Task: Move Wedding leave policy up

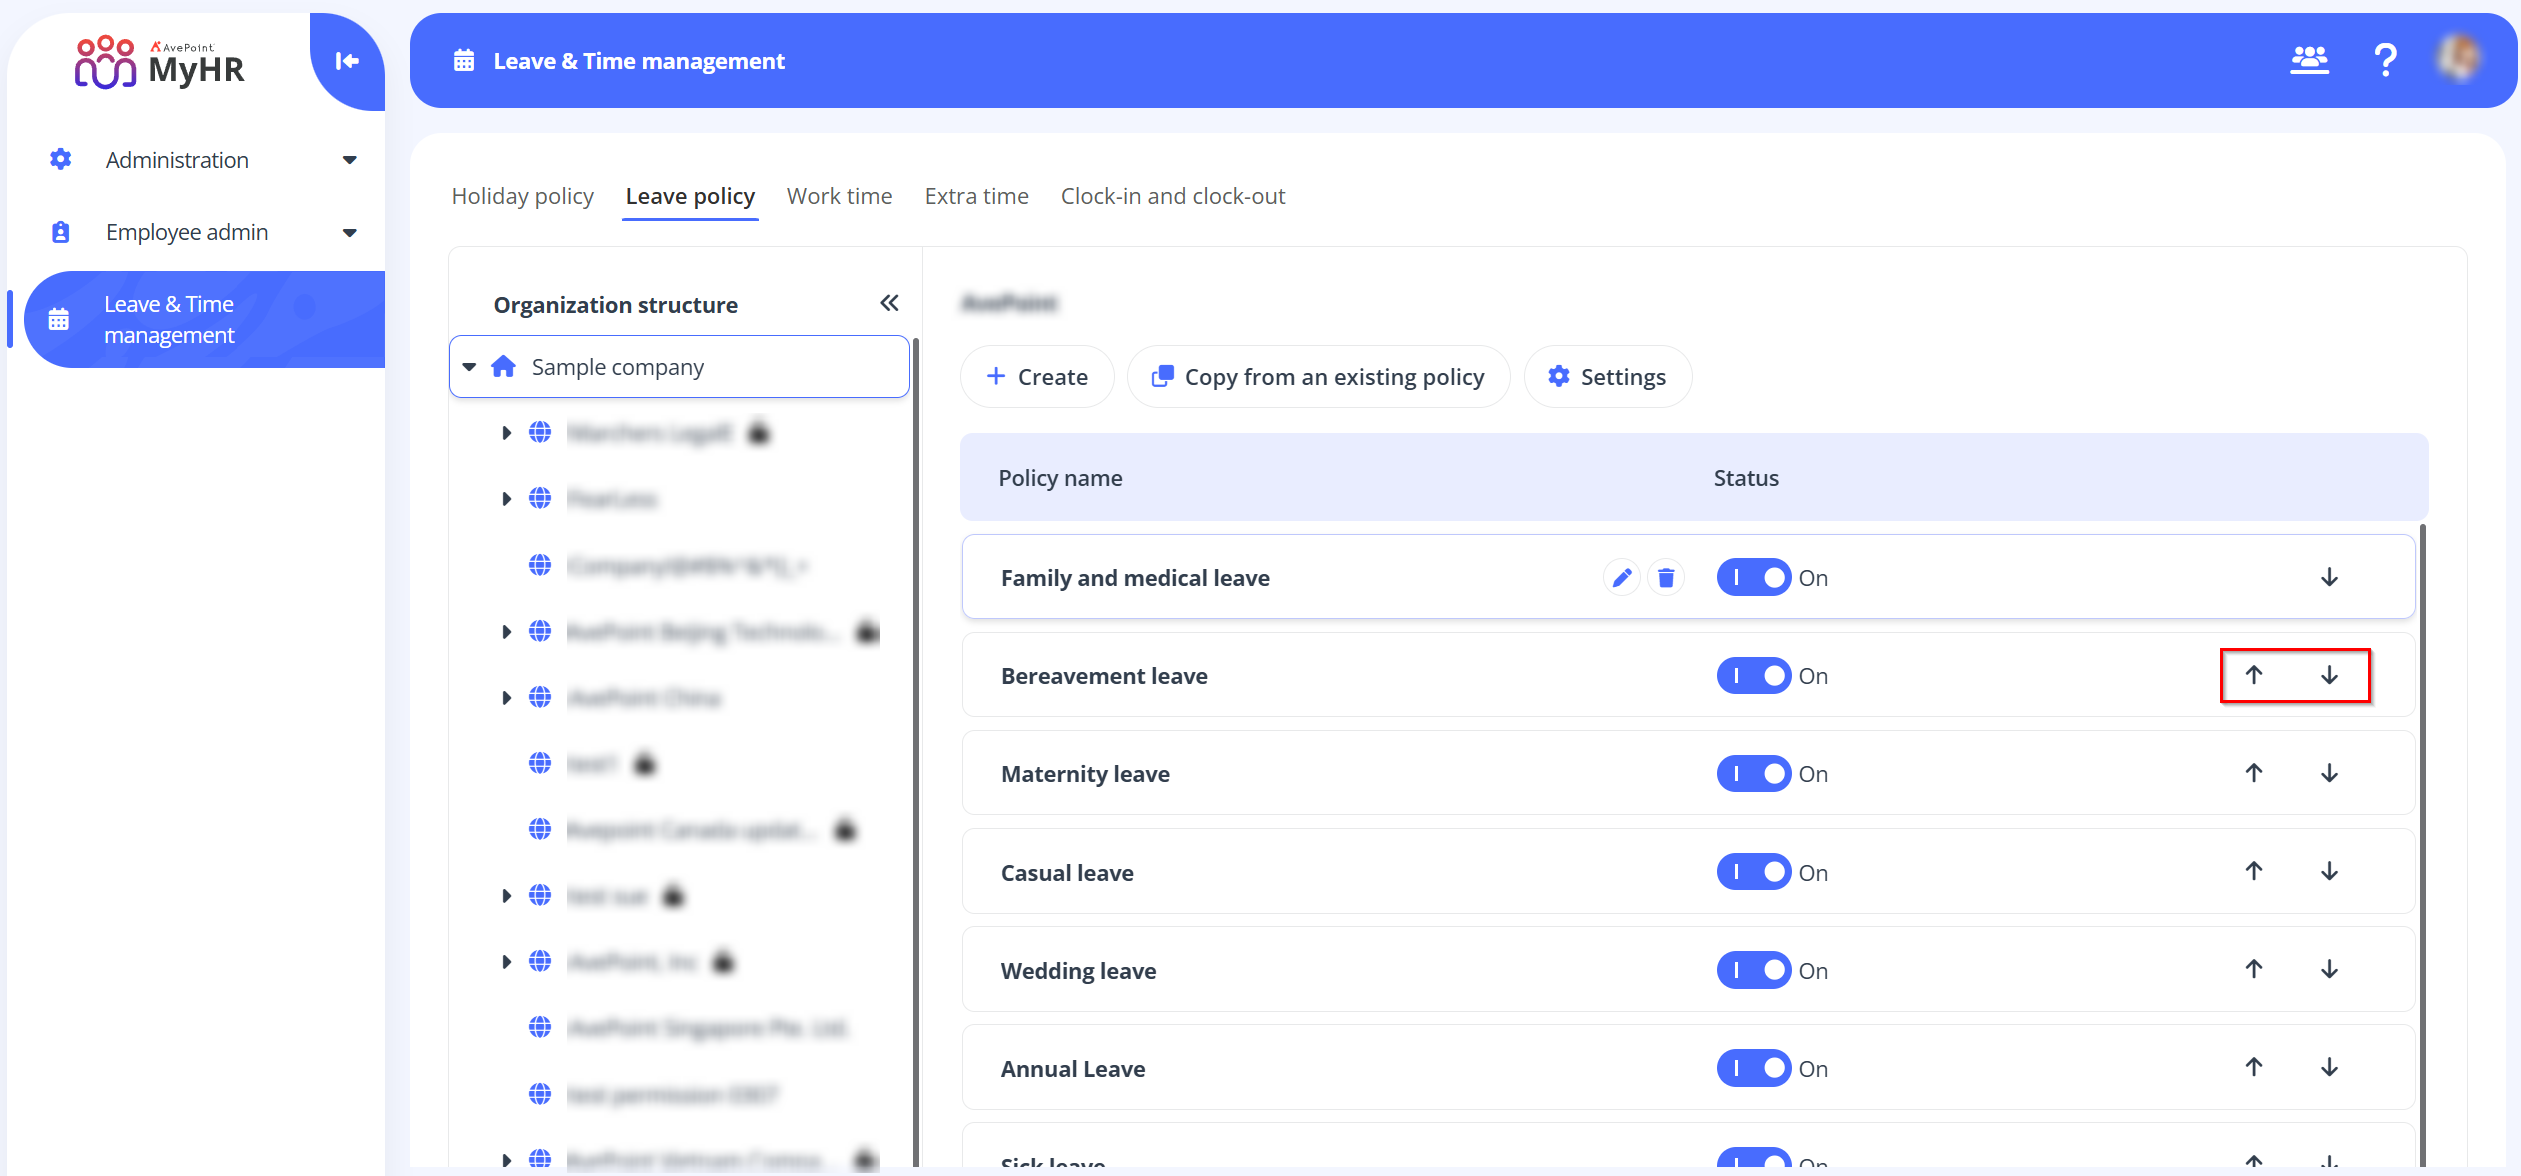Action: [x=2254, y=969]
